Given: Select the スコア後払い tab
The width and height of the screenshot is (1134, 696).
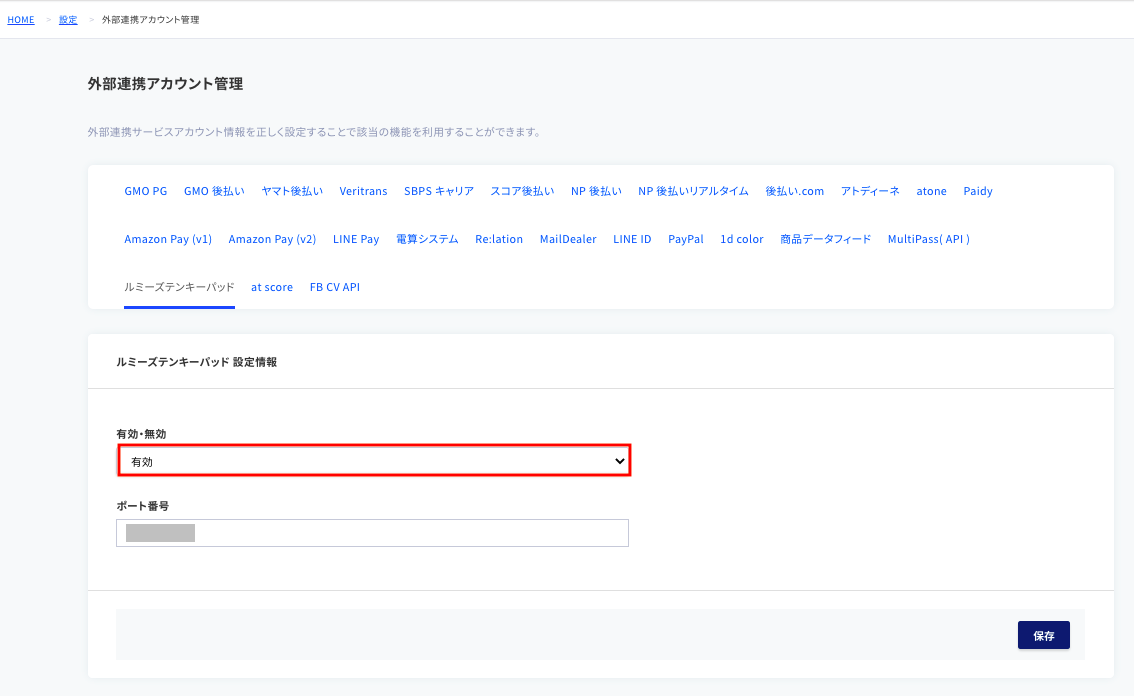Looking at the screenshot, I should coord(522,191).
